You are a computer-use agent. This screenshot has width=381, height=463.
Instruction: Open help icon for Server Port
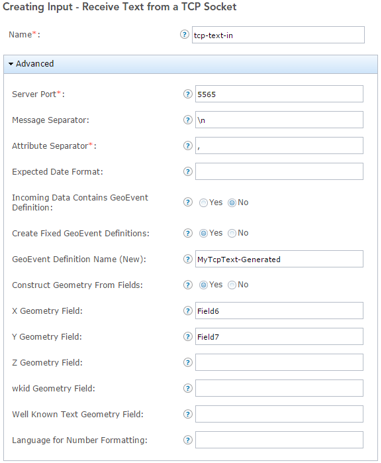click(188, 94)
